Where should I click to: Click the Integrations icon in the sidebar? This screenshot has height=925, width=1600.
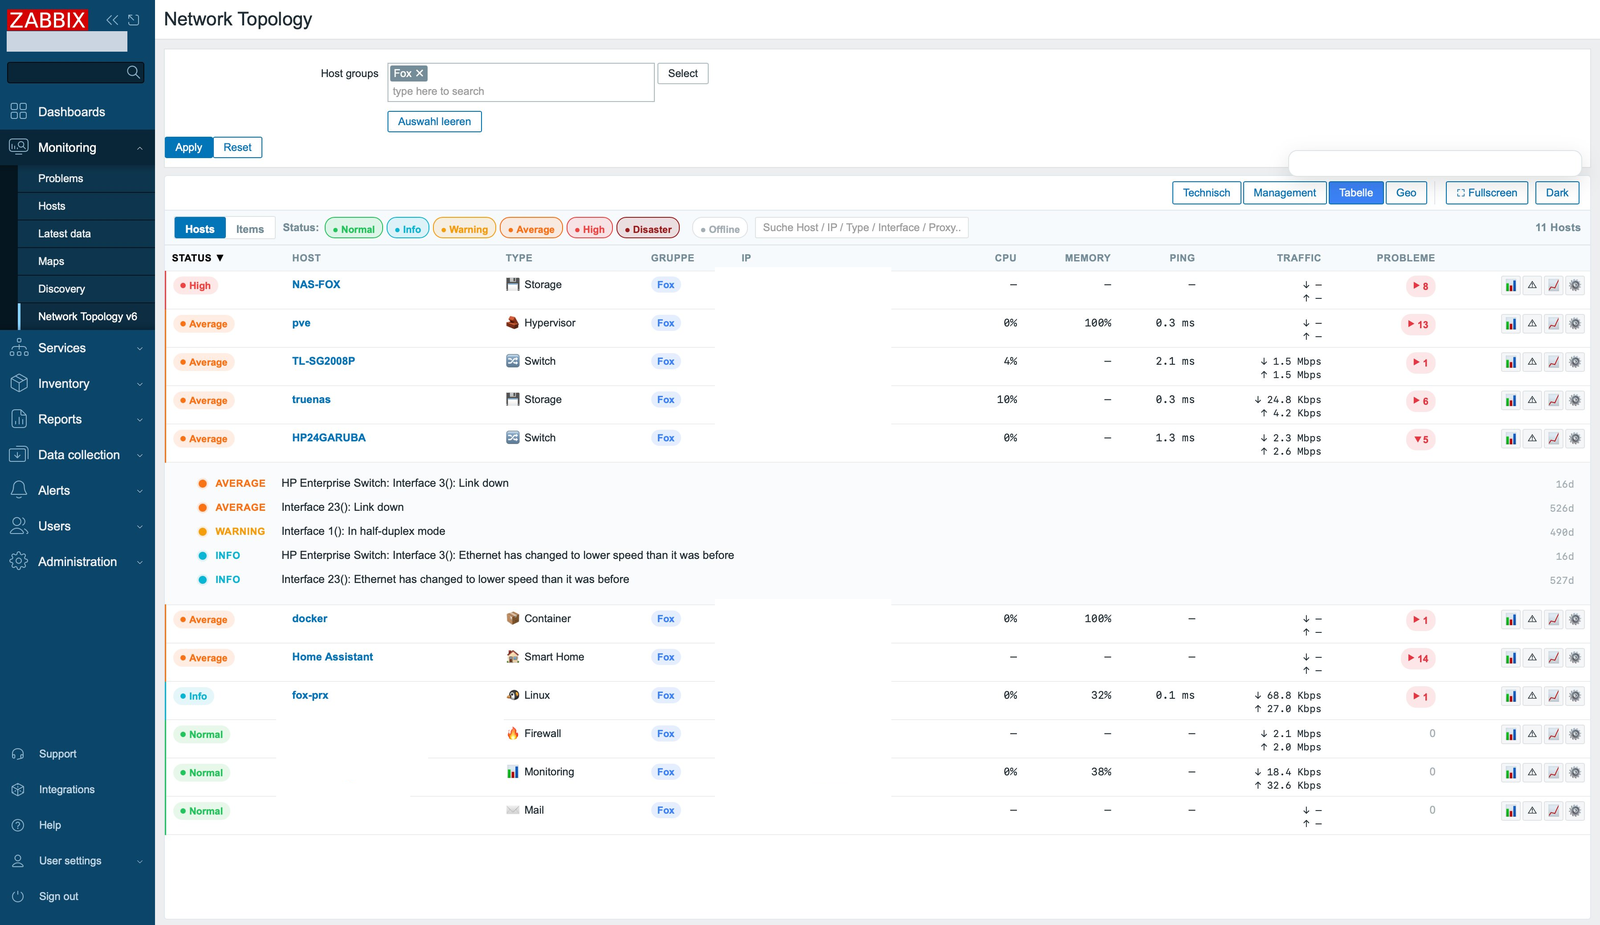click(18, 790)
